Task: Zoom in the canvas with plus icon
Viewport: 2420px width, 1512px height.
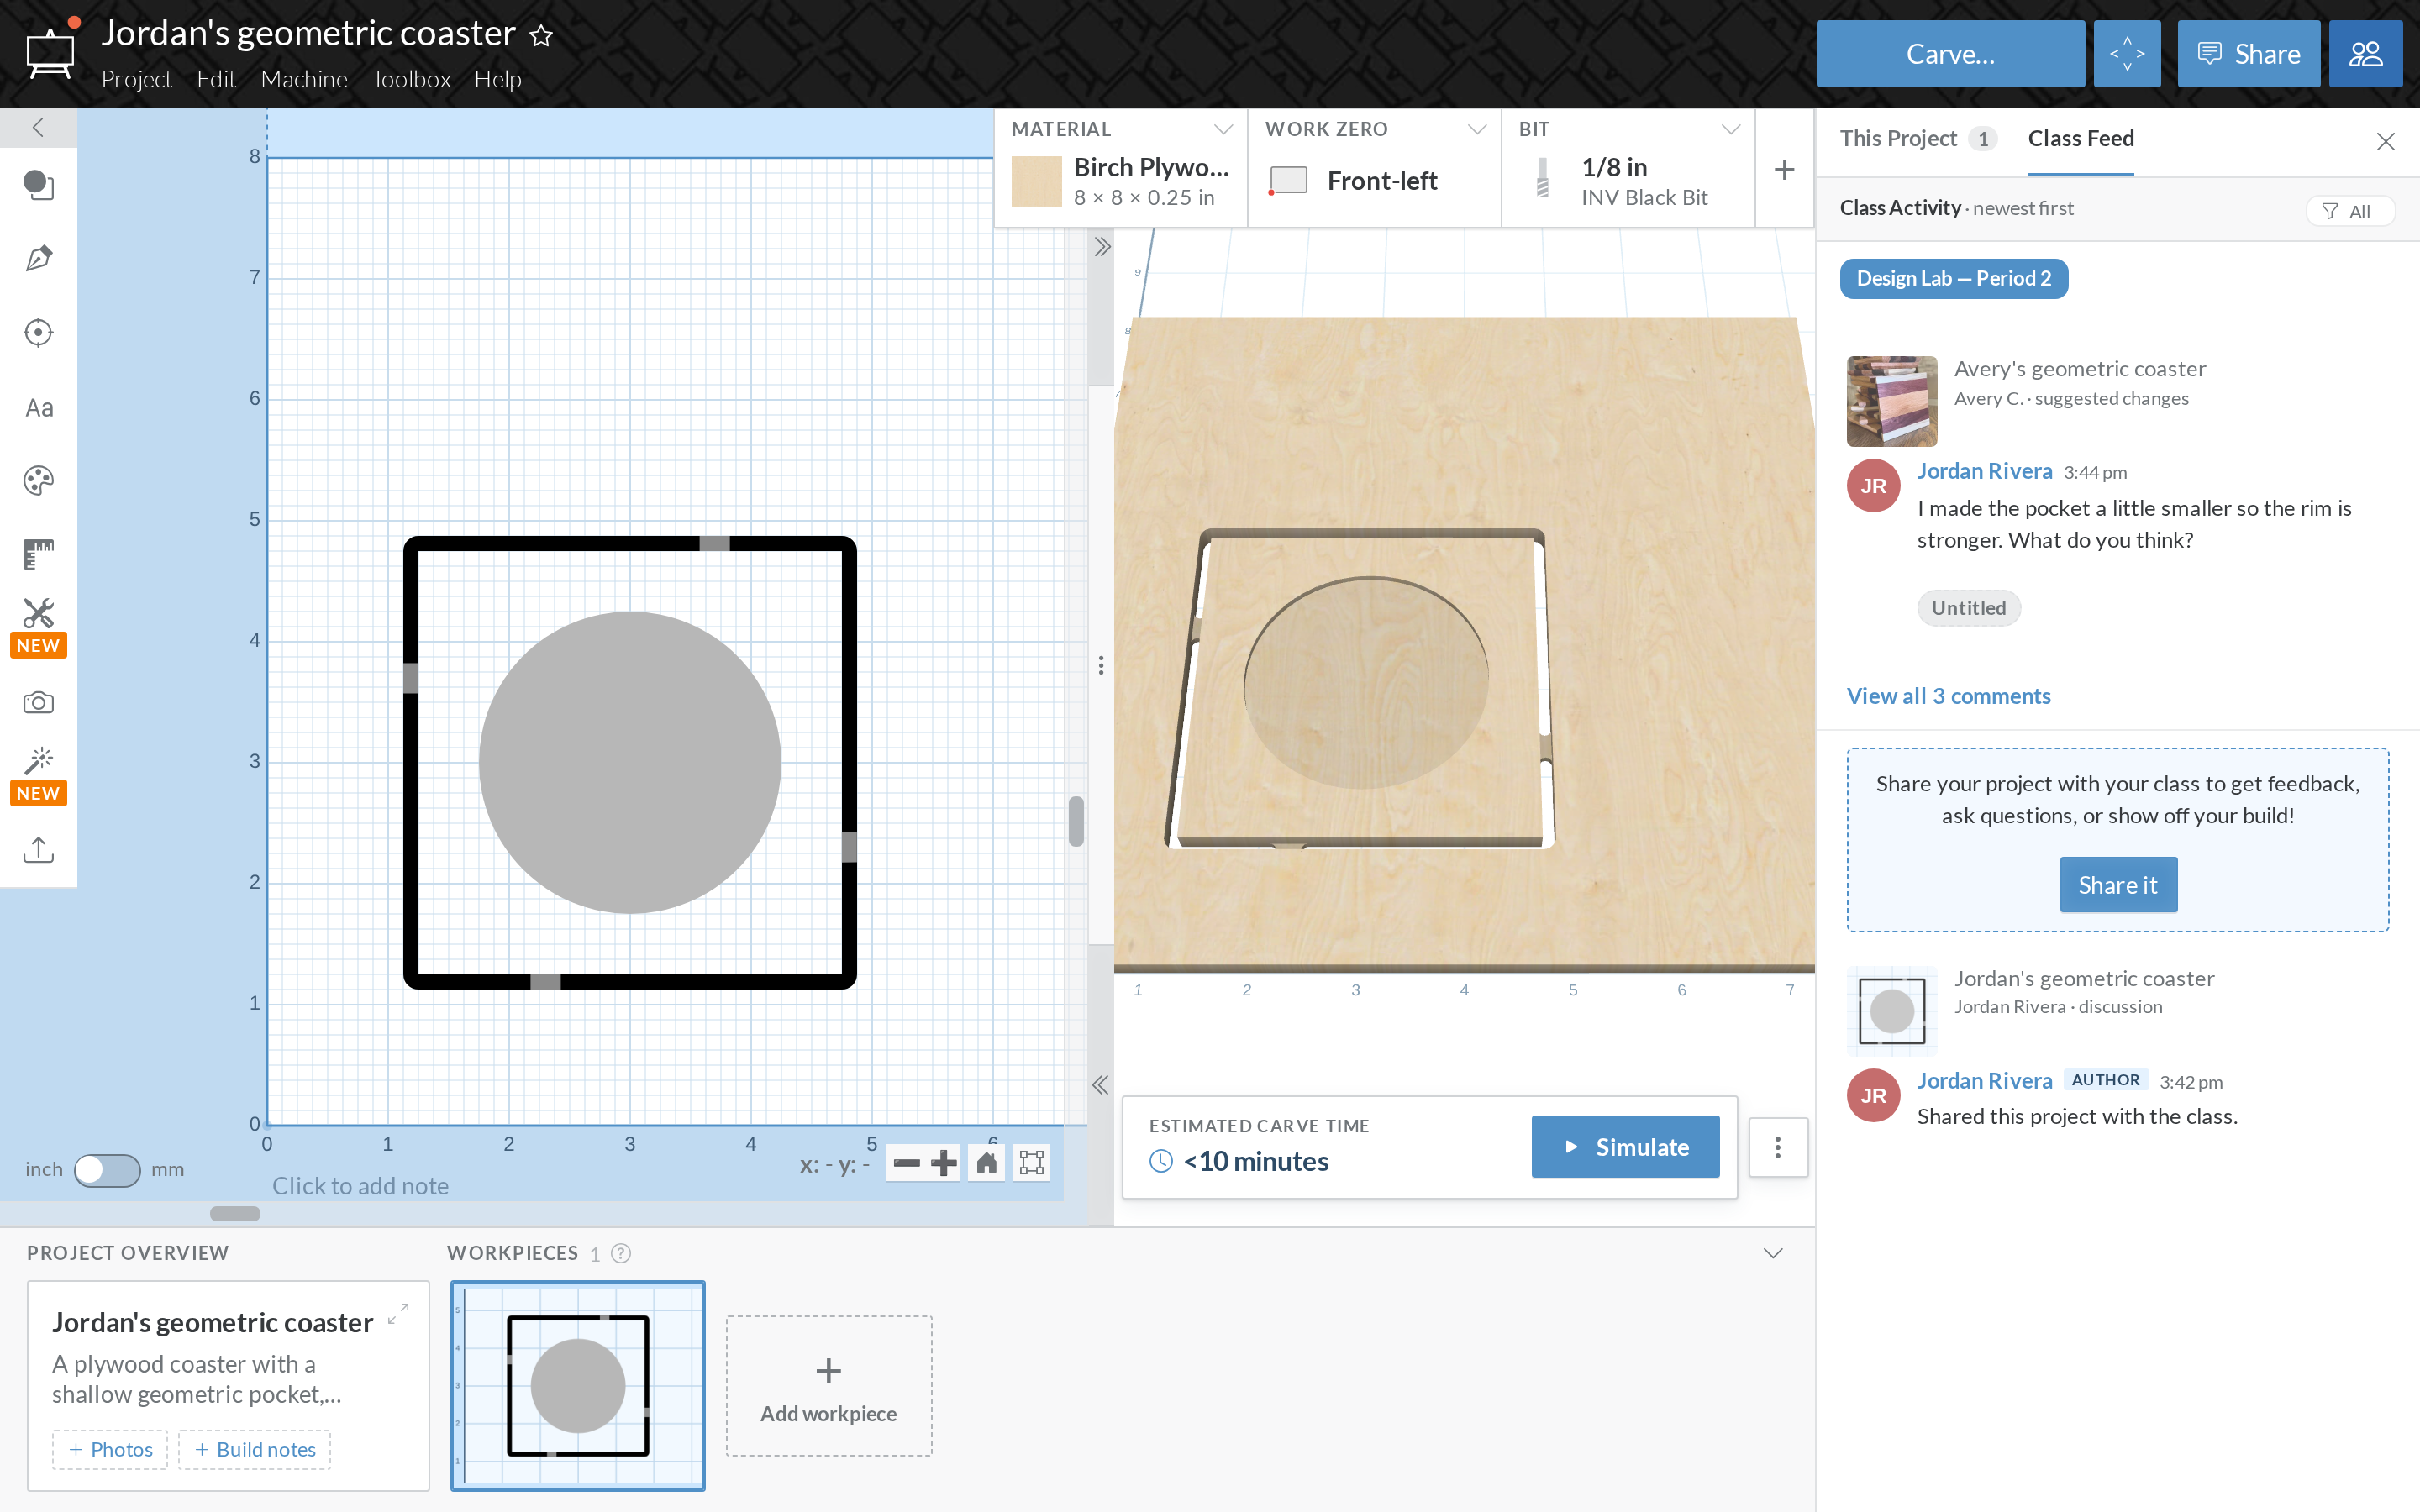Action: 943,1162
